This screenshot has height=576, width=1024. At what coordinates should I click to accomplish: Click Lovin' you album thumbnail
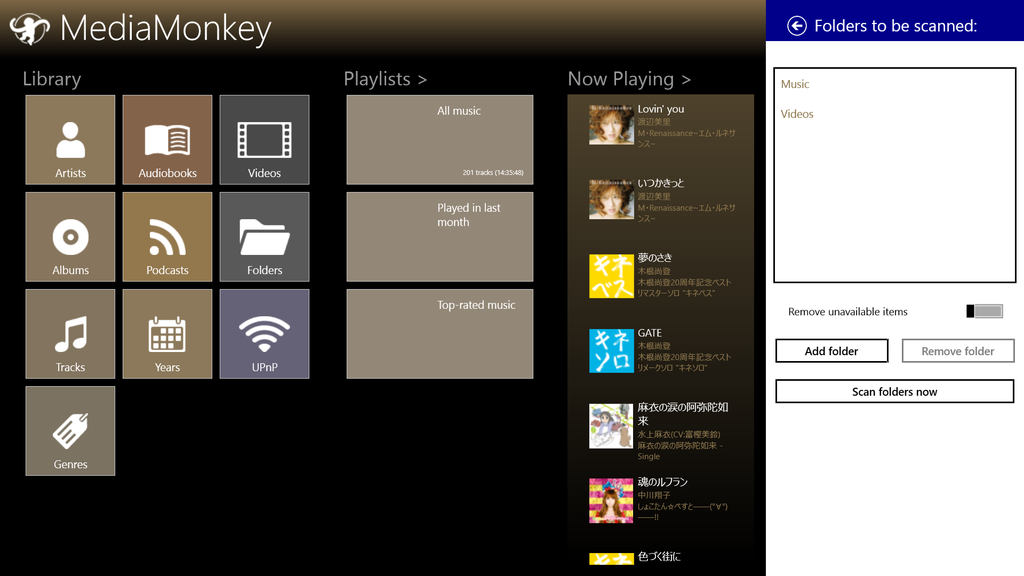click(611, 124)
